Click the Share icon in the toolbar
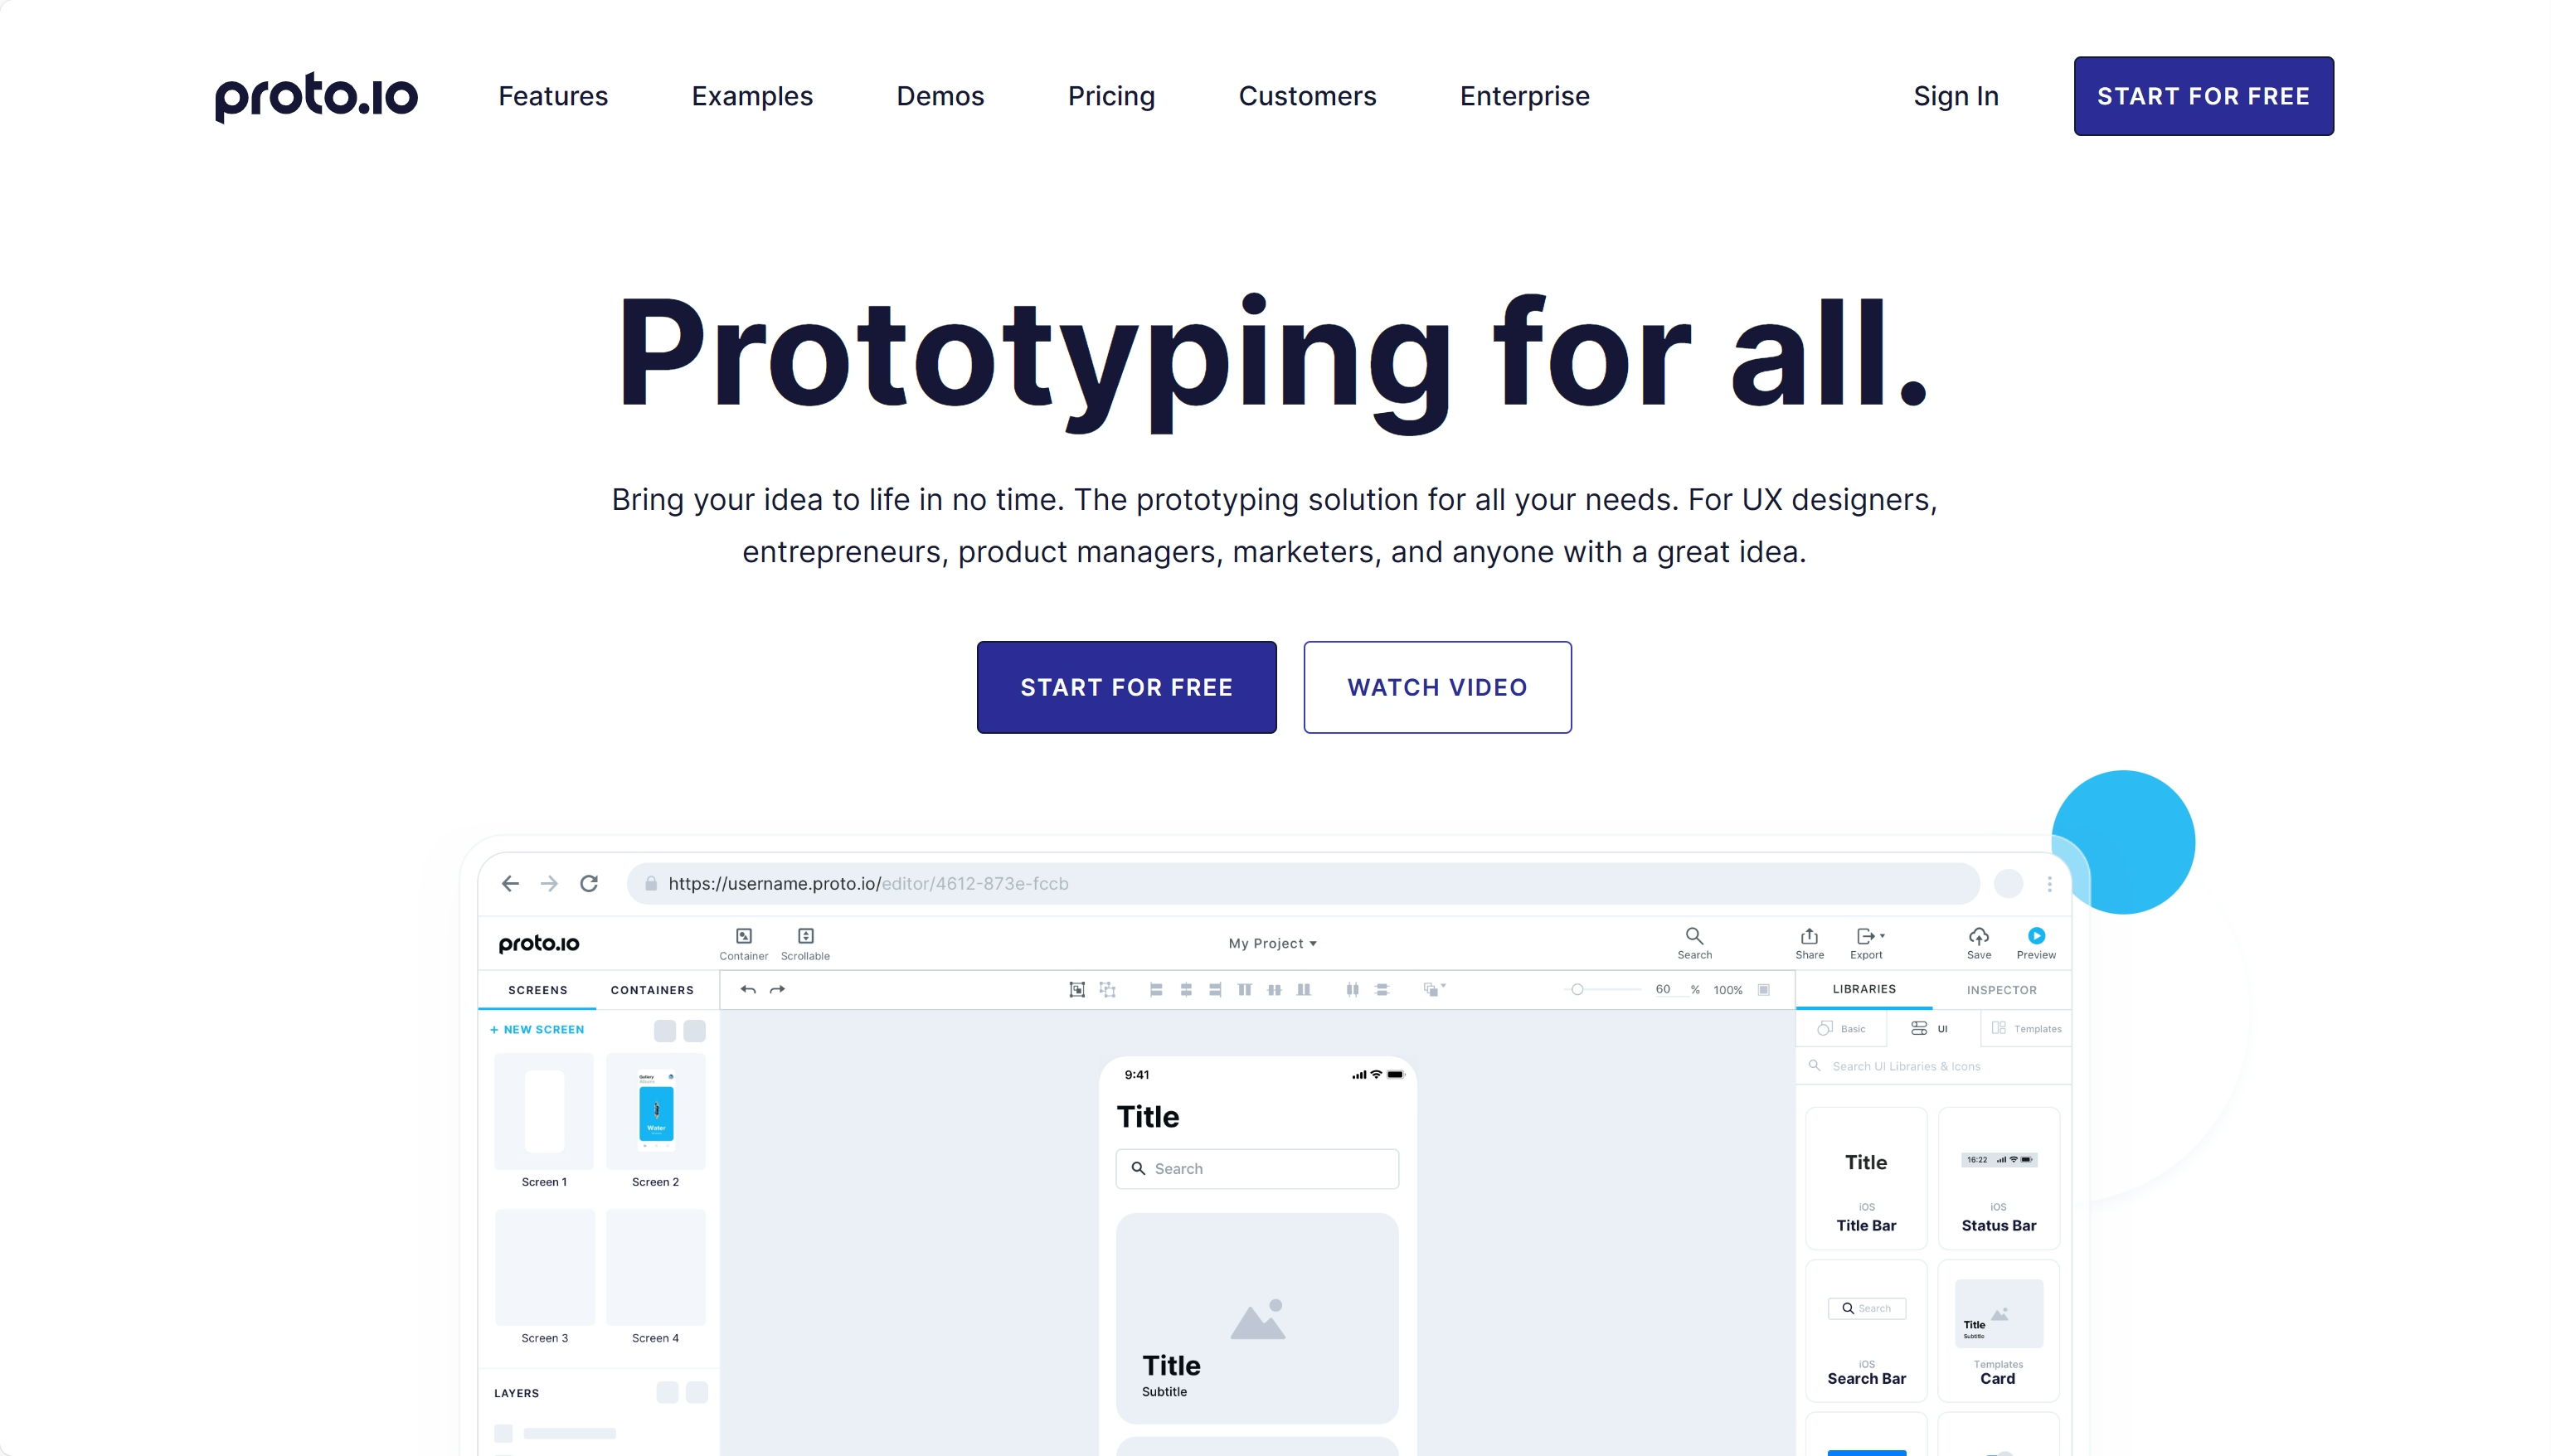The width and height of the screenshot is (2551, 1456). (1808, 943)
